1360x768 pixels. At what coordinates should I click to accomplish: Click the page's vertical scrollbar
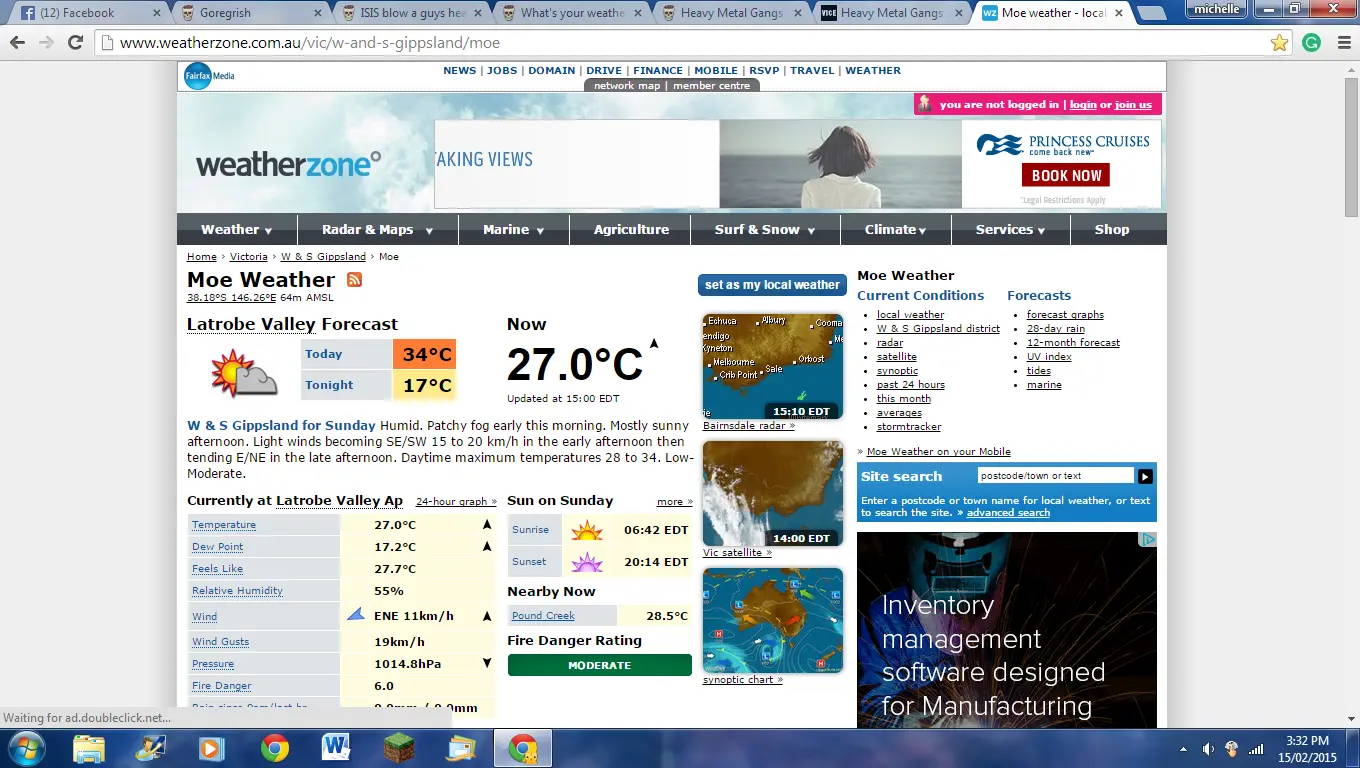point(1351,149)
